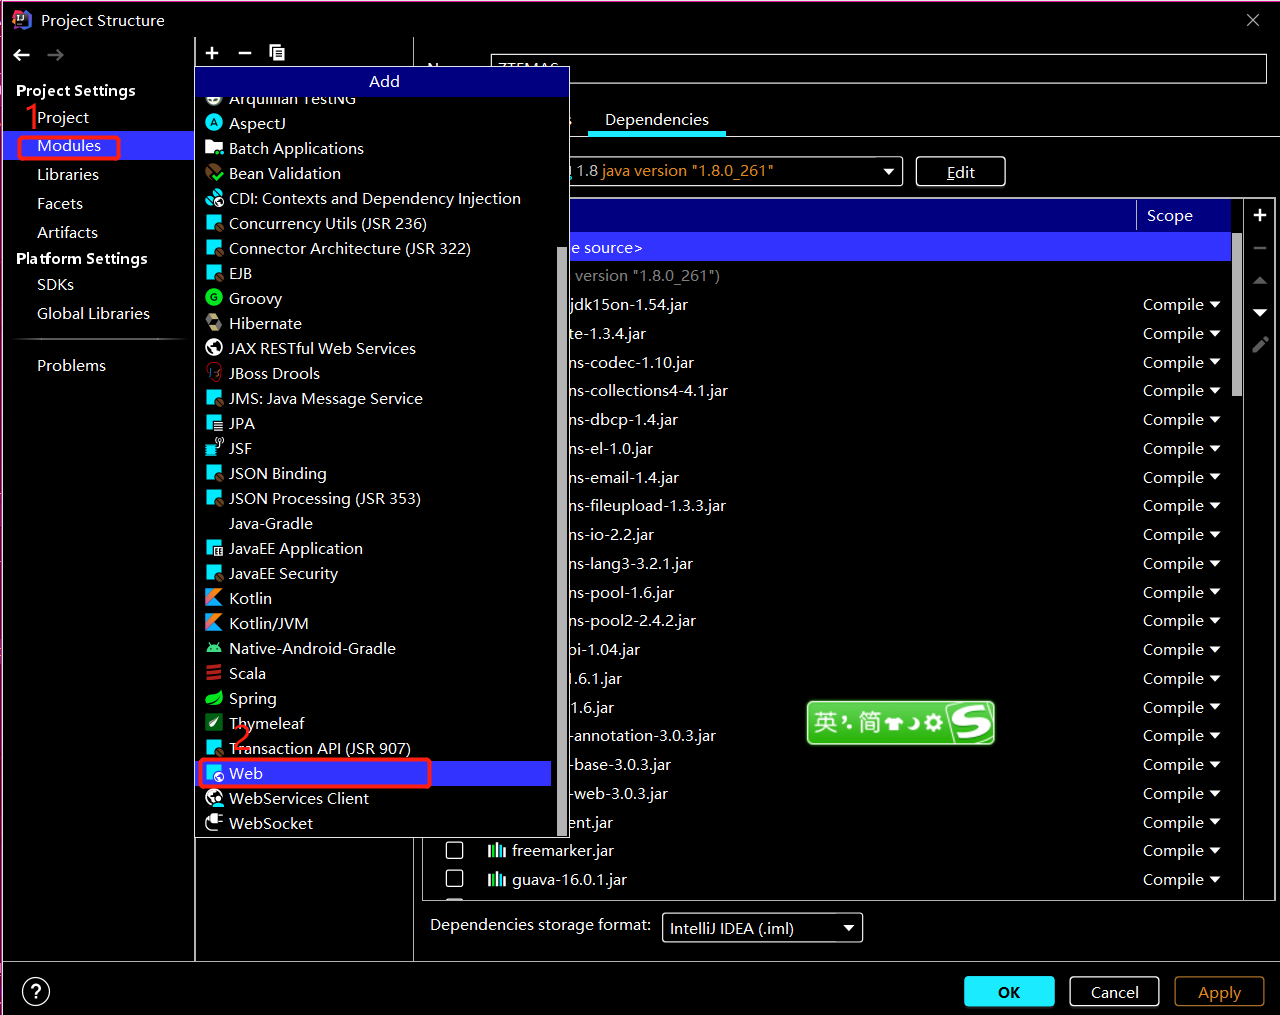Click the Kotlin icon in Add list
The image size is (1280, 1015).
pos(213,598)
